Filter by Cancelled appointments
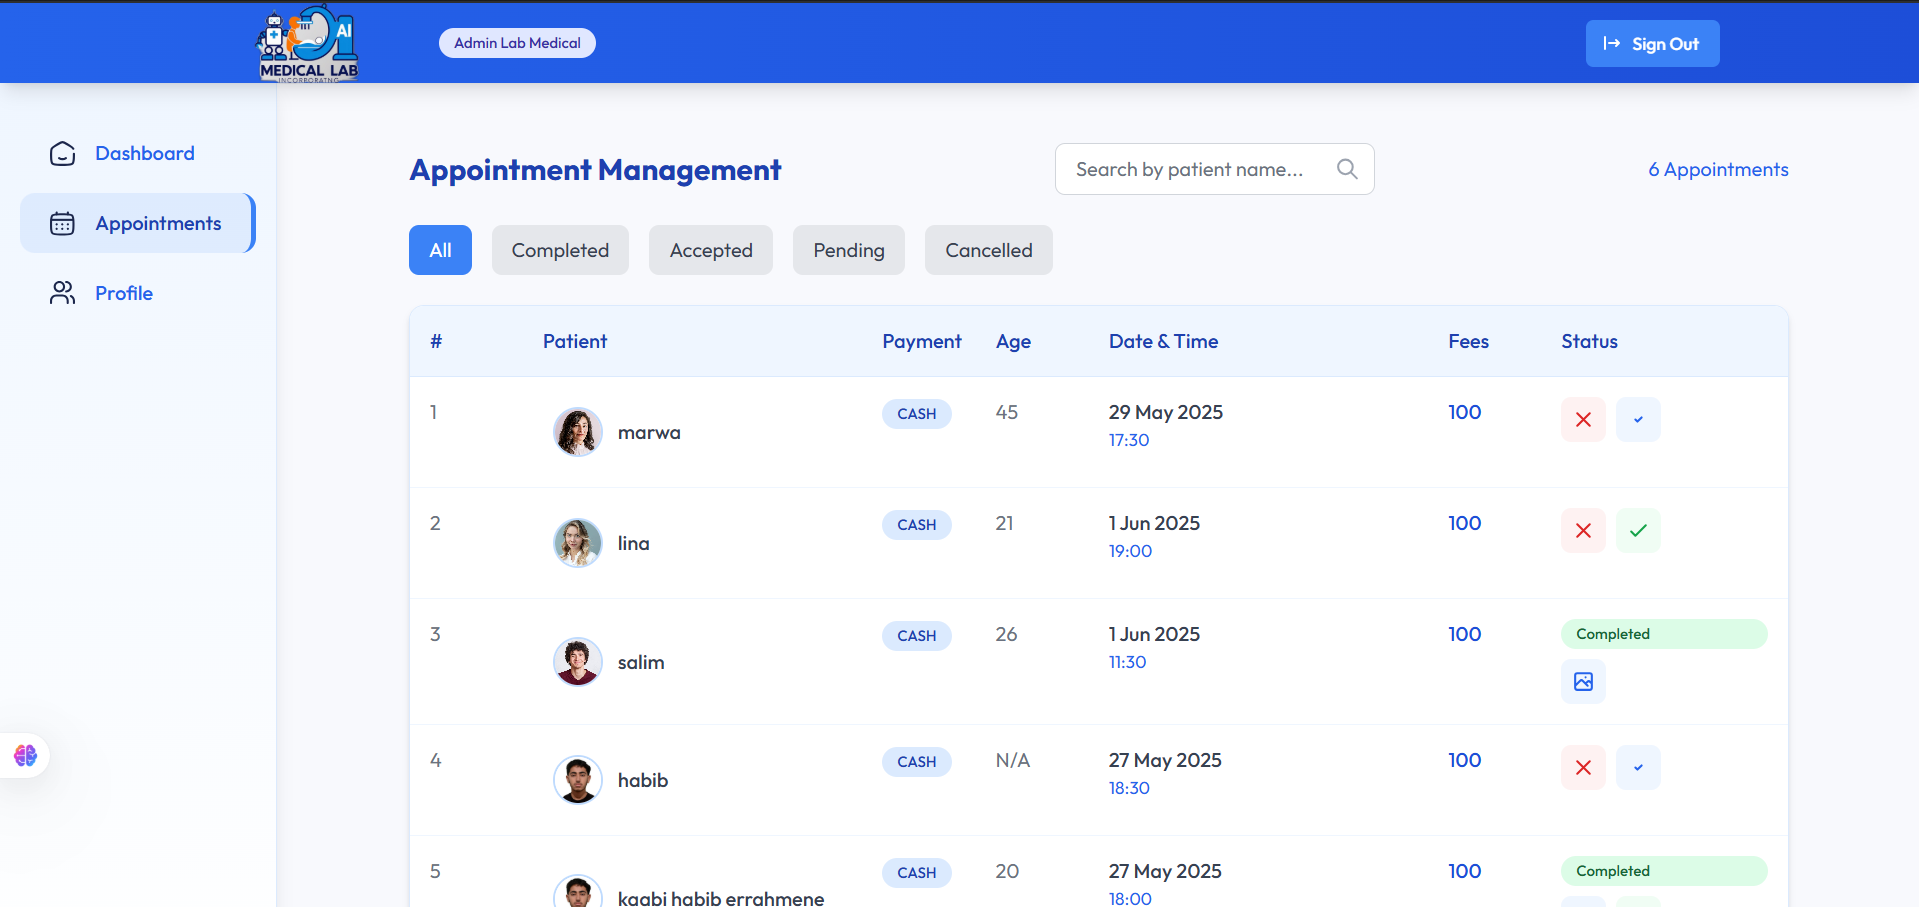 pyautogui.click(x=988, y=250)
